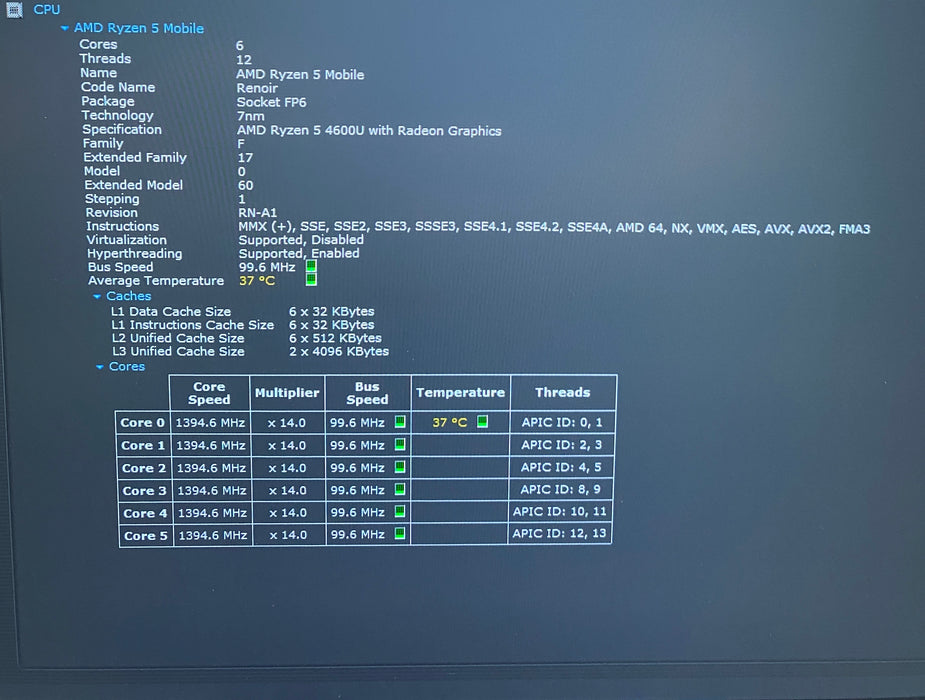Image resolution: width=925 pixels, height=700 pixels.
Task: Click APIC ID: 0, 1 cell
Action: 562,422
